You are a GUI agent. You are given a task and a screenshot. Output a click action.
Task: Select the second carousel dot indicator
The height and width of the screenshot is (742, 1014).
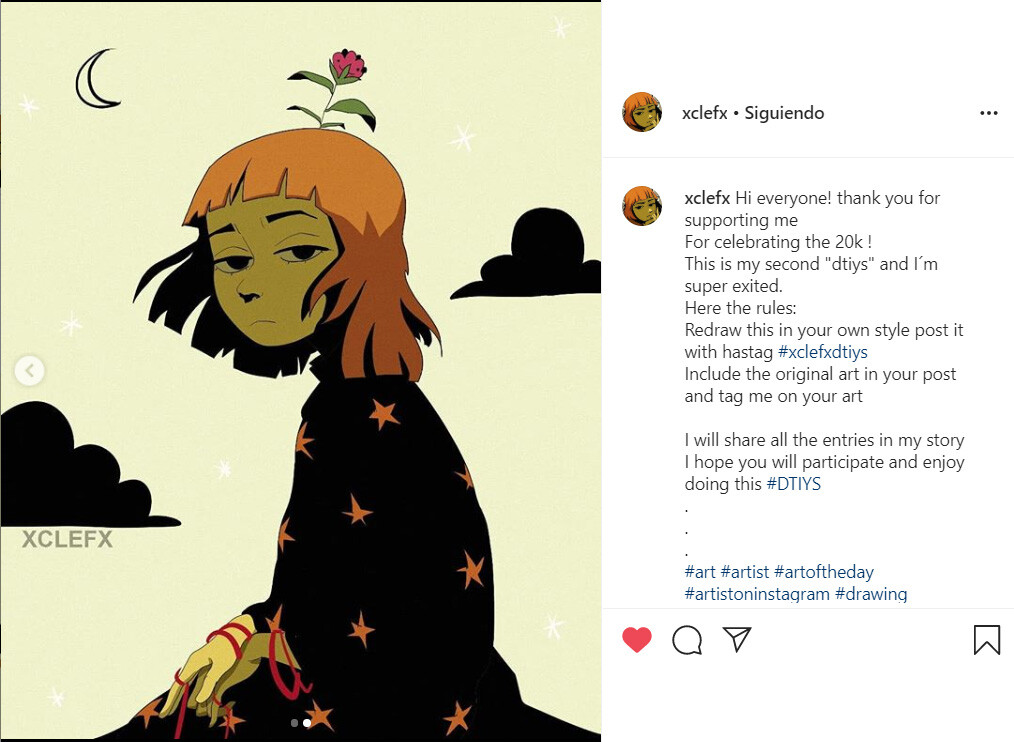point(307,723)
